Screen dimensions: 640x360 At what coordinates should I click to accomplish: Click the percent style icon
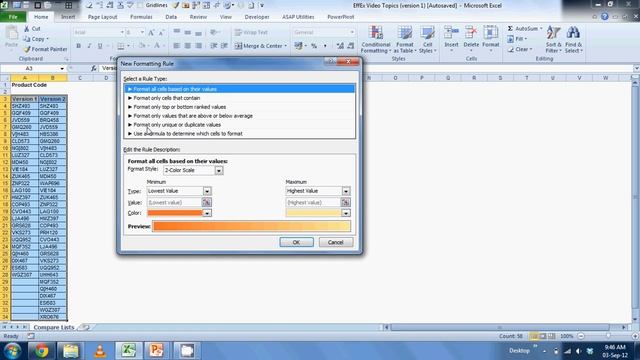pos(314,46)
